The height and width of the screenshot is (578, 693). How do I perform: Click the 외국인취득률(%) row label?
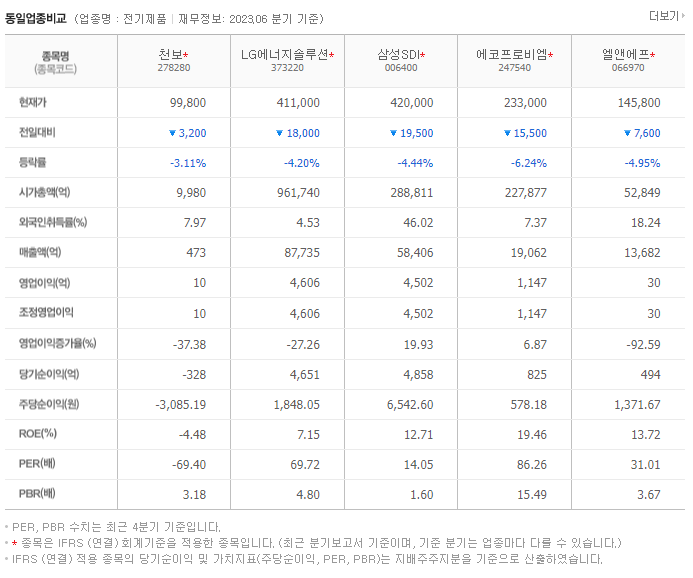(x=53, y=222)
